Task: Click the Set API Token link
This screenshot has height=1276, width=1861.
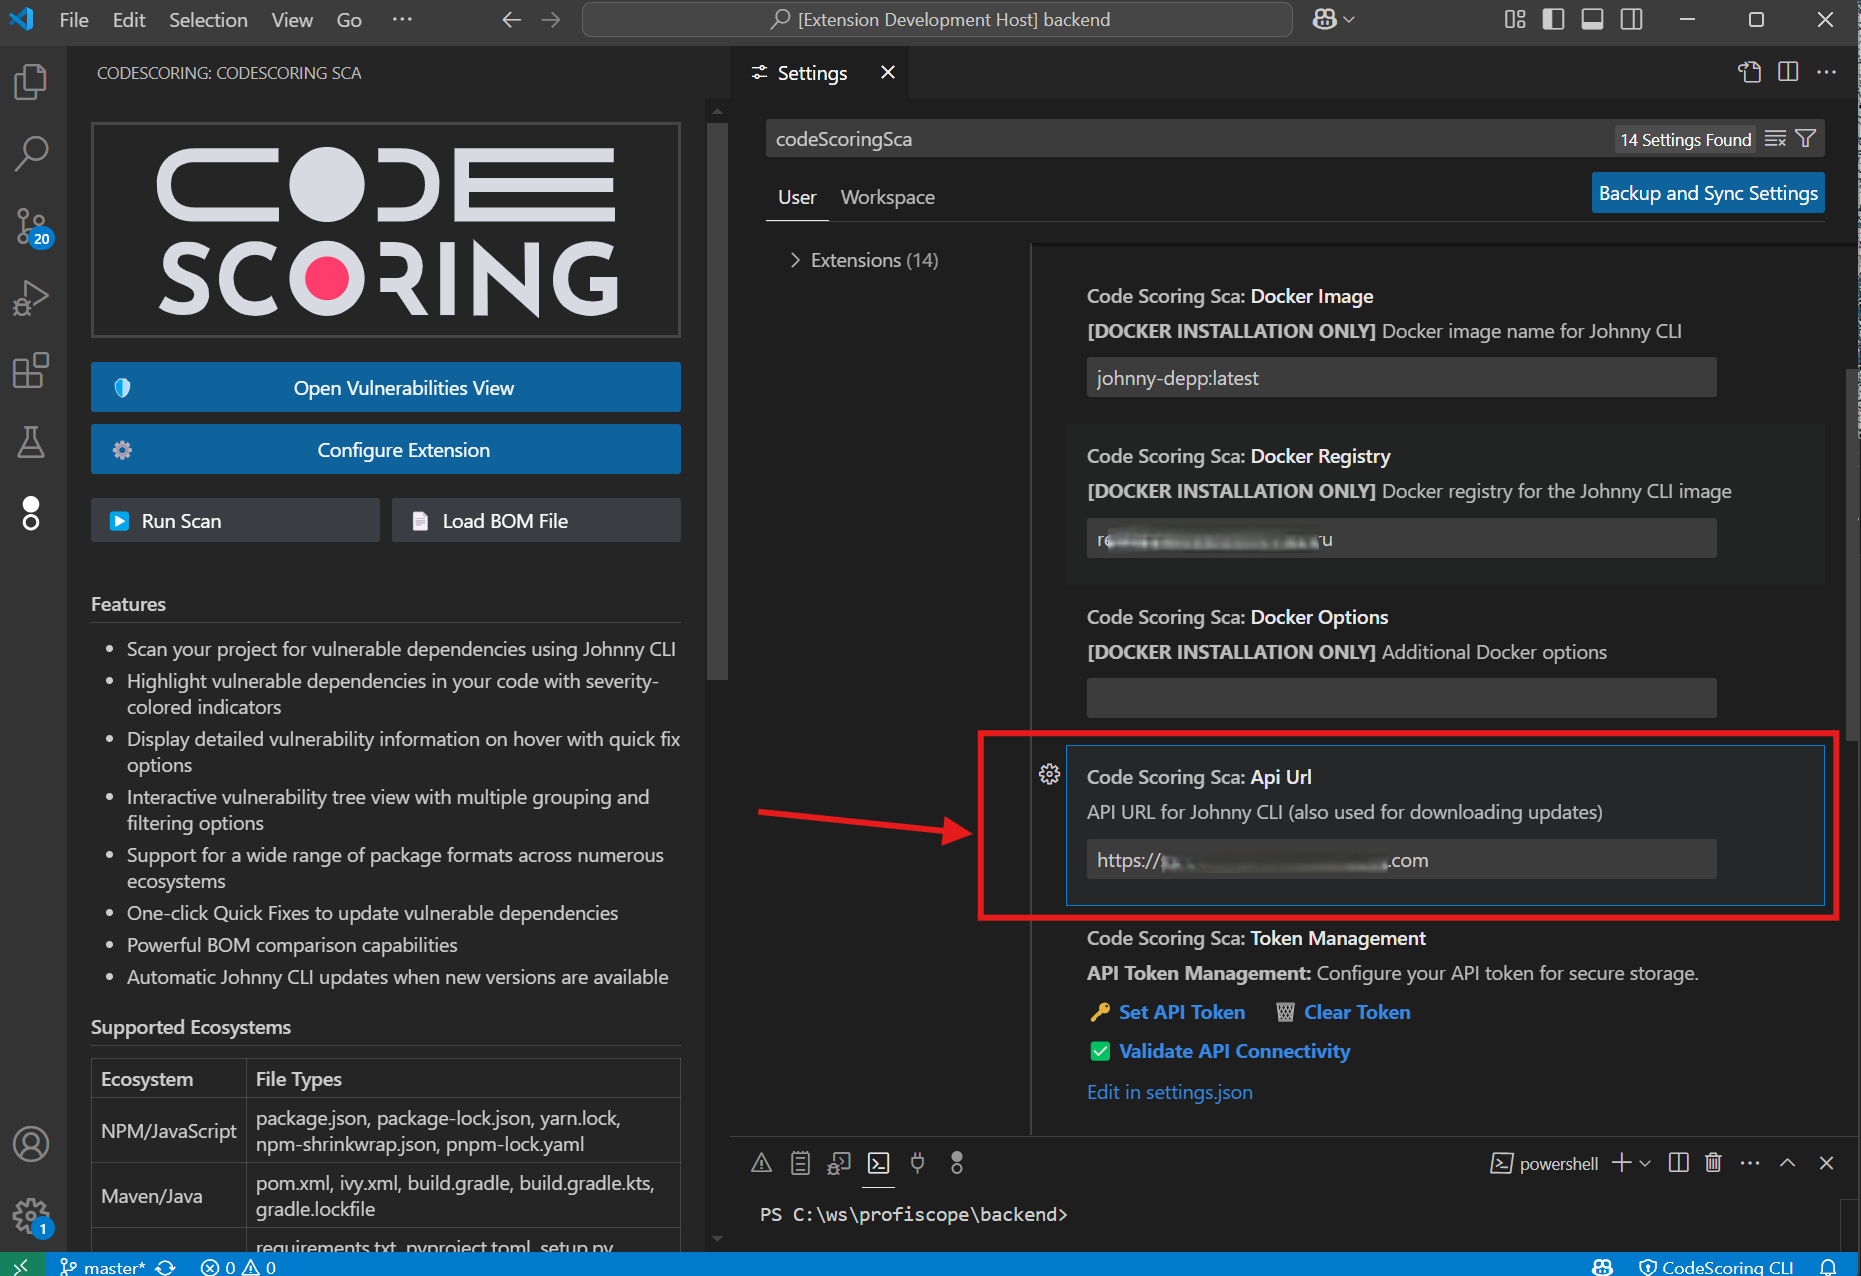Action: point(1182,1012)
